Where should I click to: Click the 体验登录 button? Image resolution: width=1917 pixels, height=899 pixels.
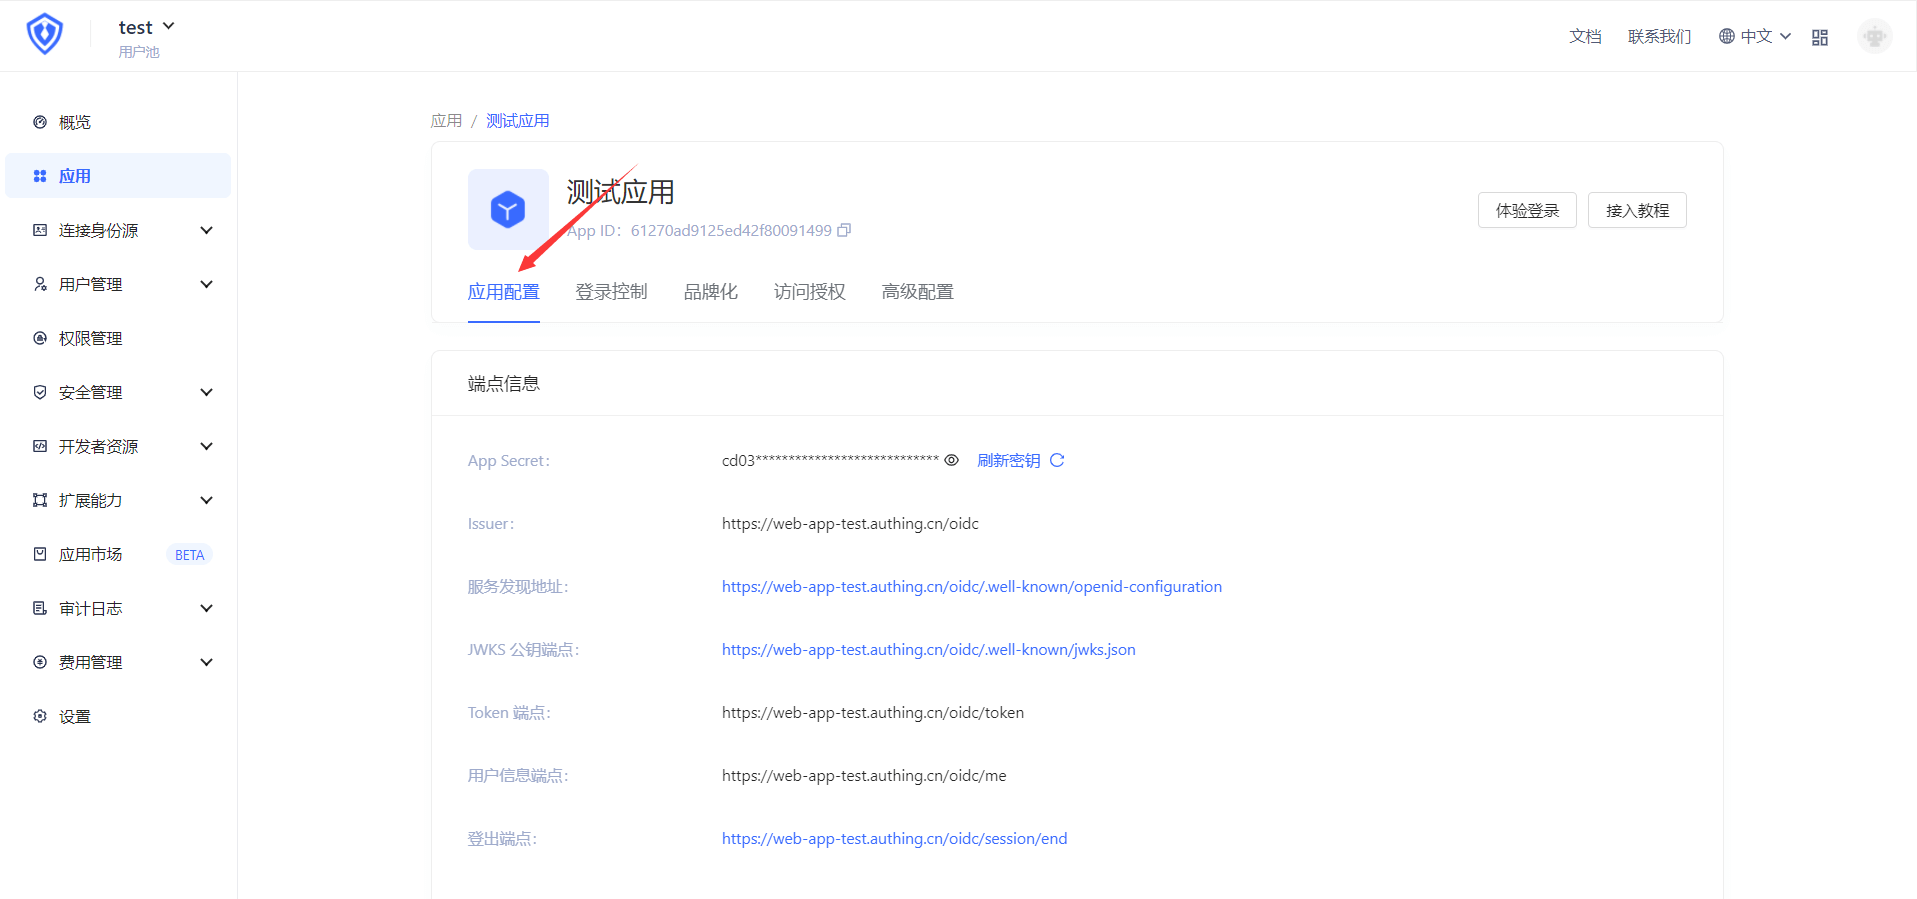tap(1527, 210)
